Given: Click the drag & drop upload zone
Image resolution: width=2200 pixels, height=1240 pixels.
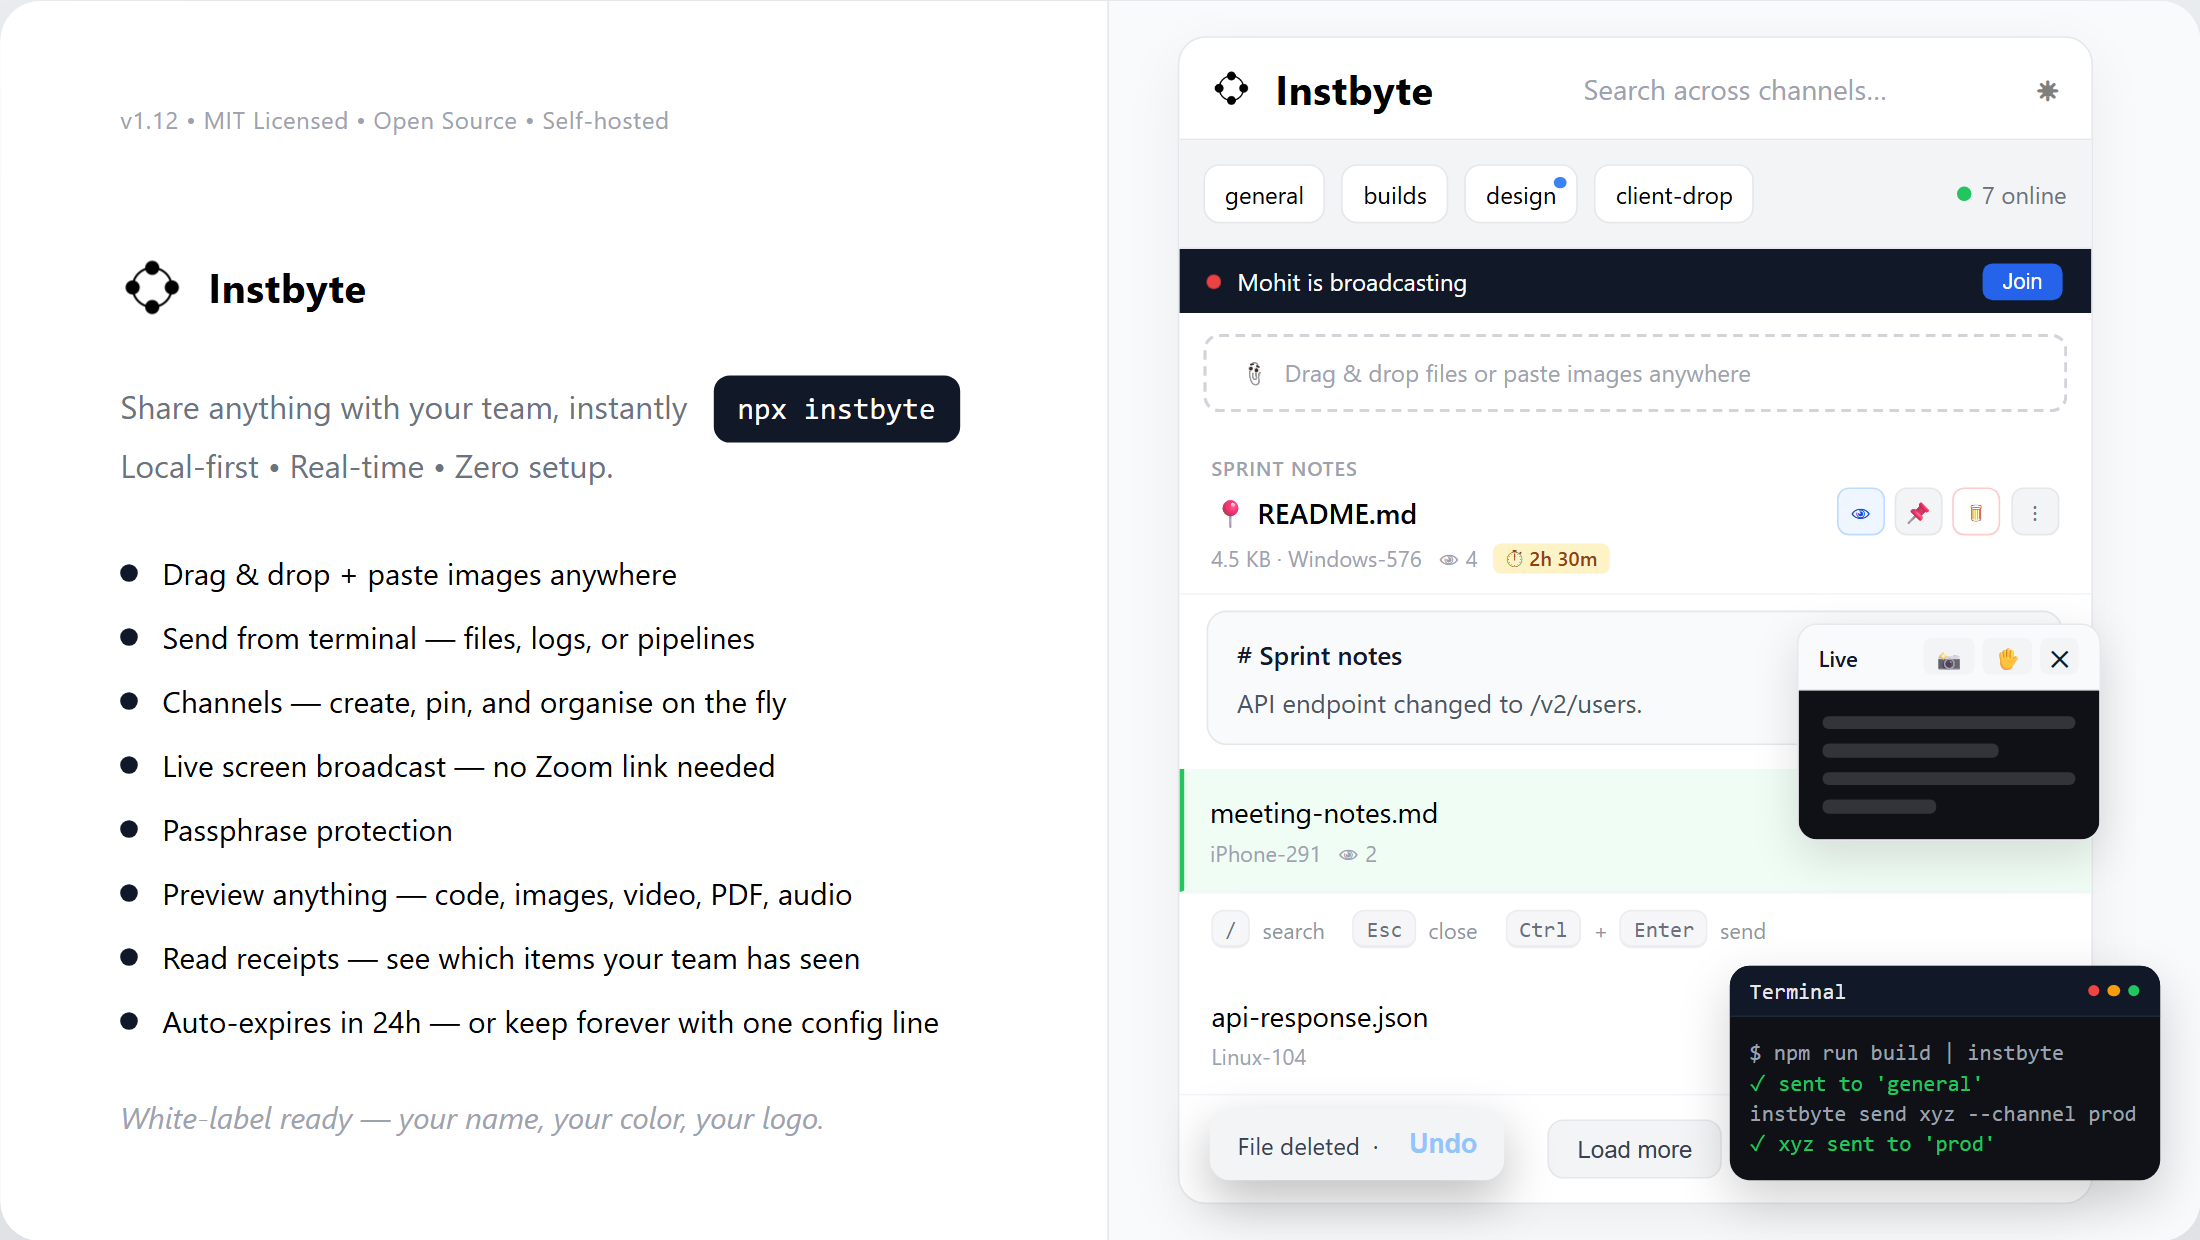Looking at the screenshot, I should click(x=1635, y=373).
